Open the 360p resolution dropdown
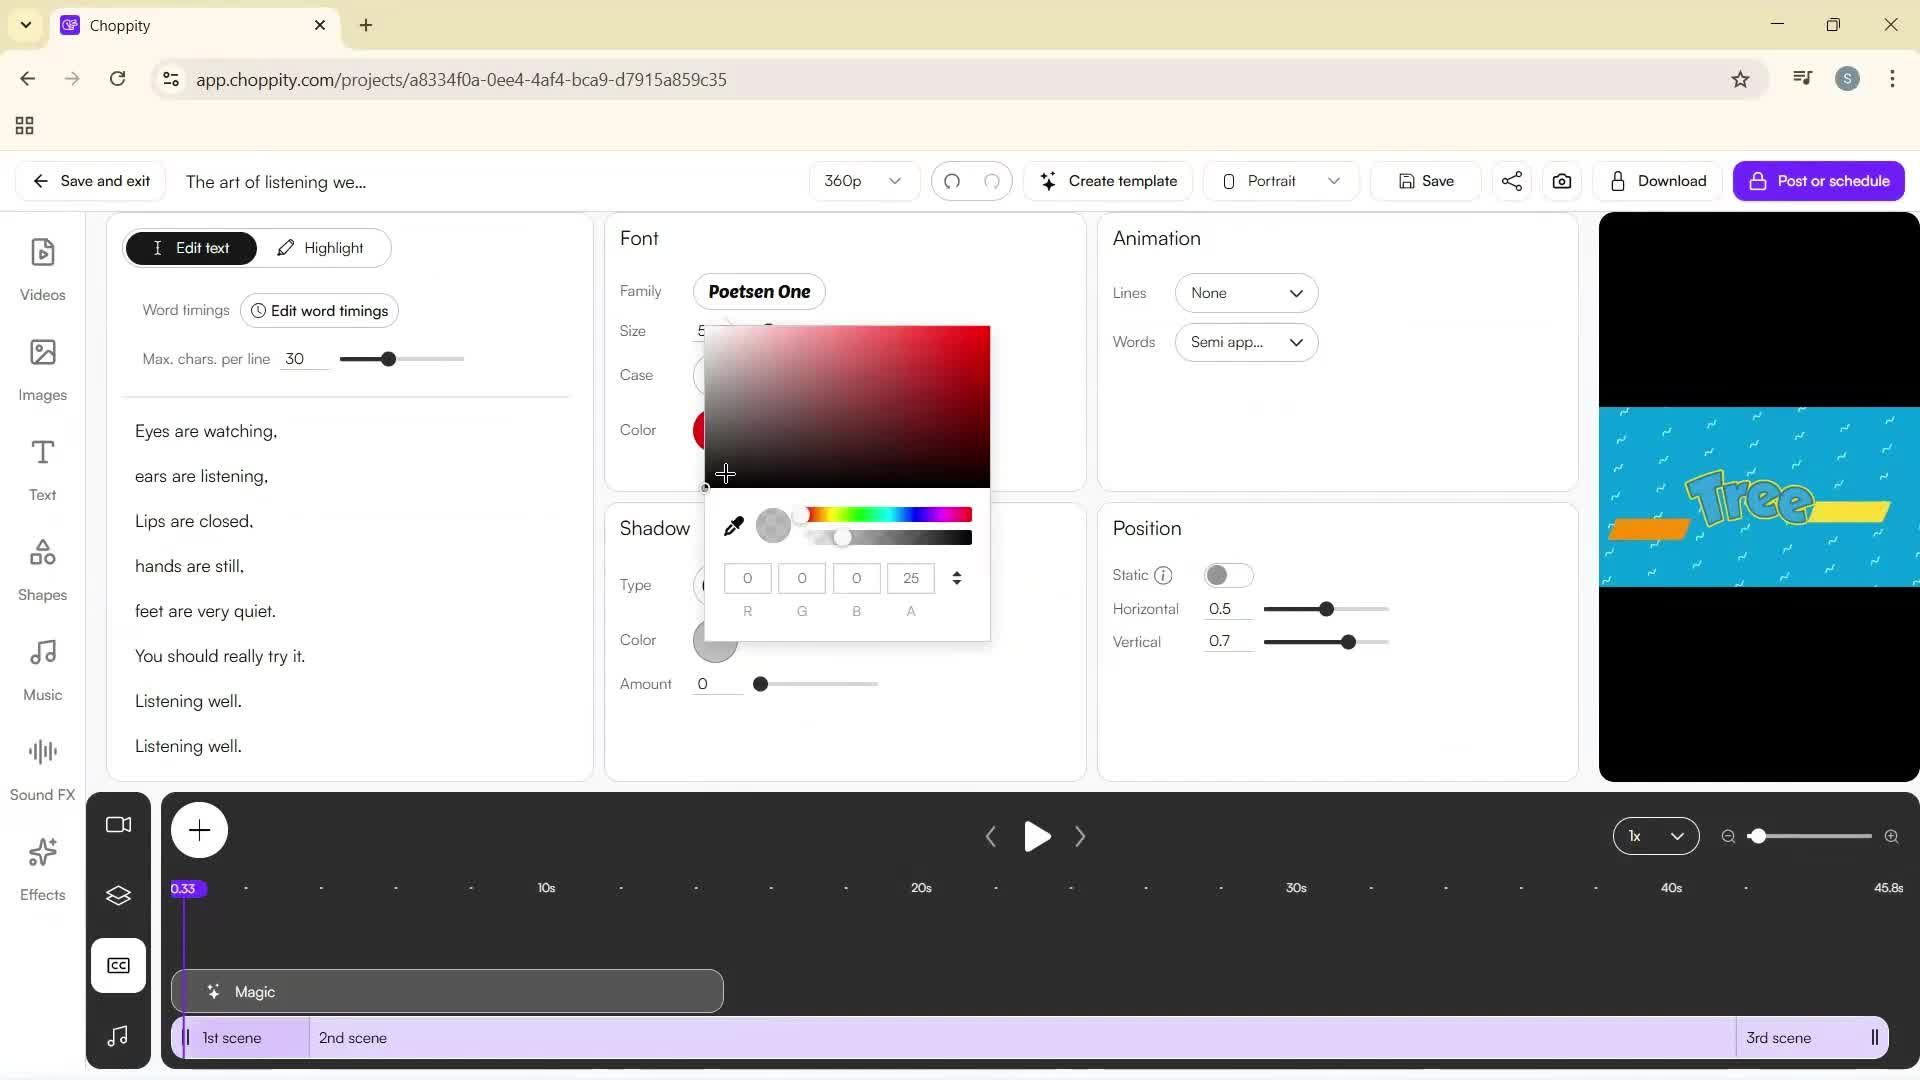The height and width of the screenshot is (1080, 1920). point(862,181)
